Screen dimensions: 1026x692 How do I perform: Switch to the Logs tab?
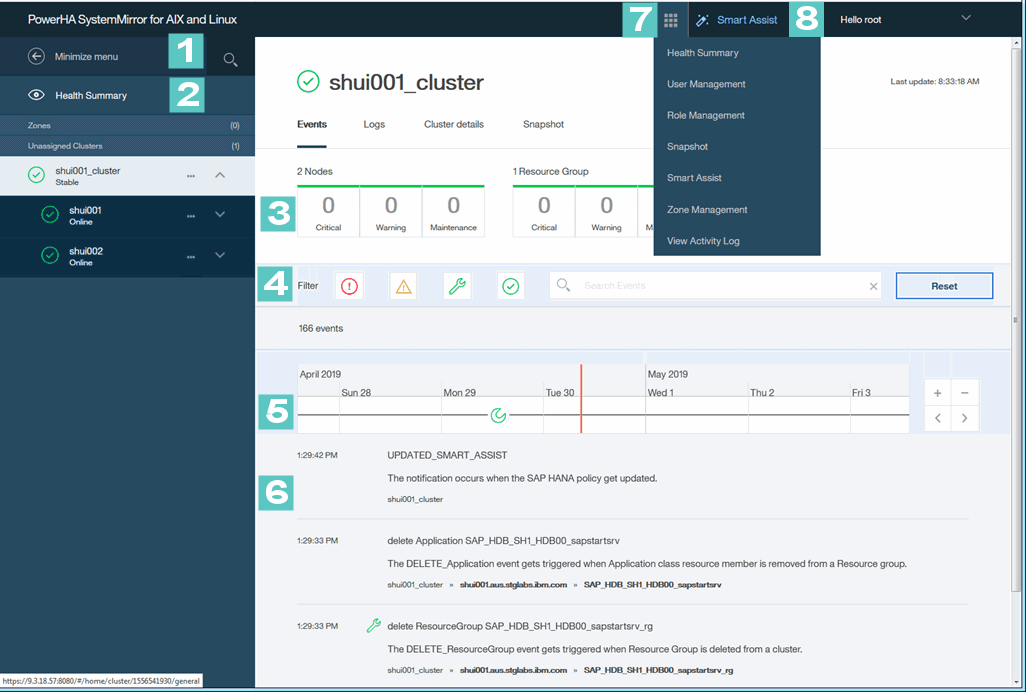[x=374, y=124]
